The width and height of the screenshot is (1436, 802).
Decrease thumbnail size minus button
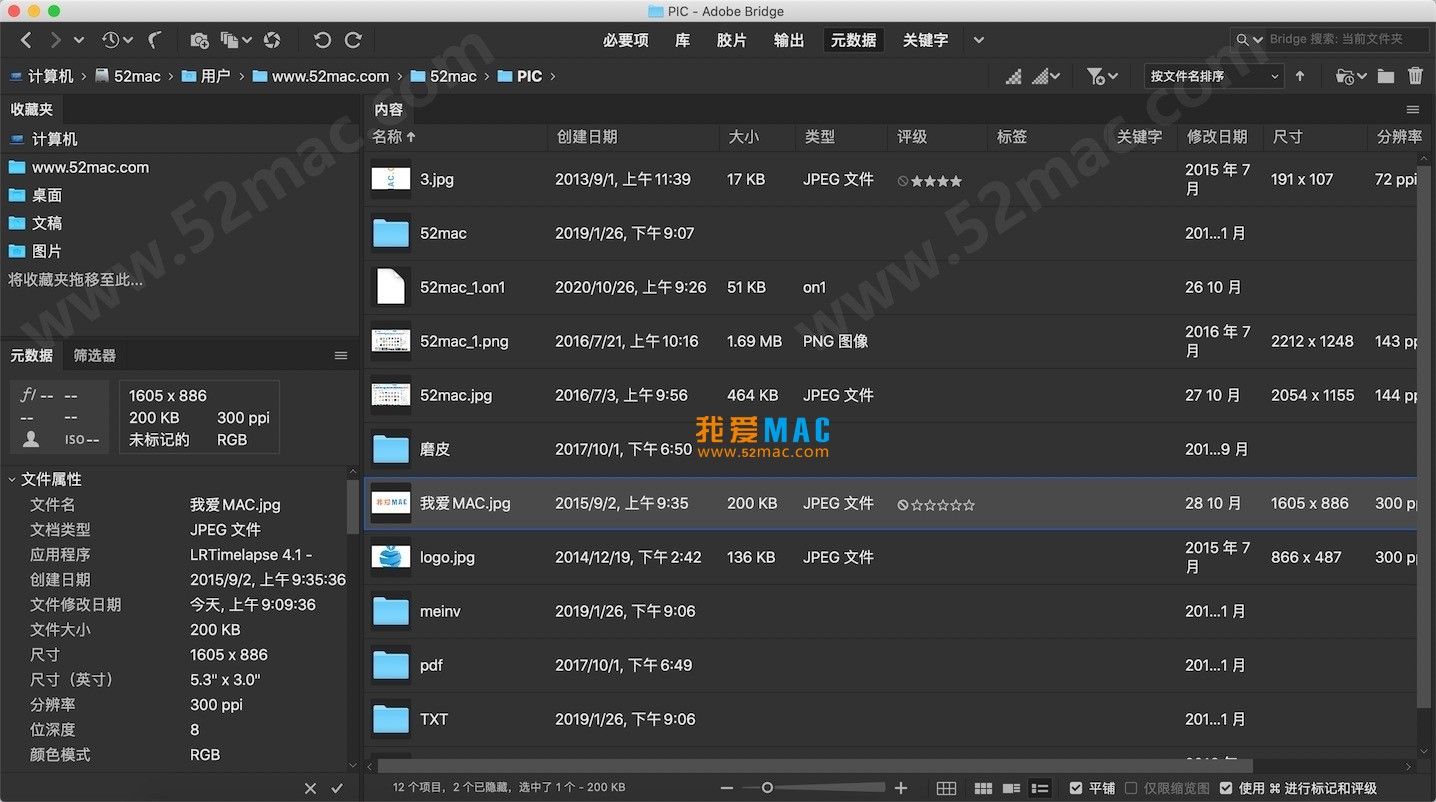coord(727,788)
